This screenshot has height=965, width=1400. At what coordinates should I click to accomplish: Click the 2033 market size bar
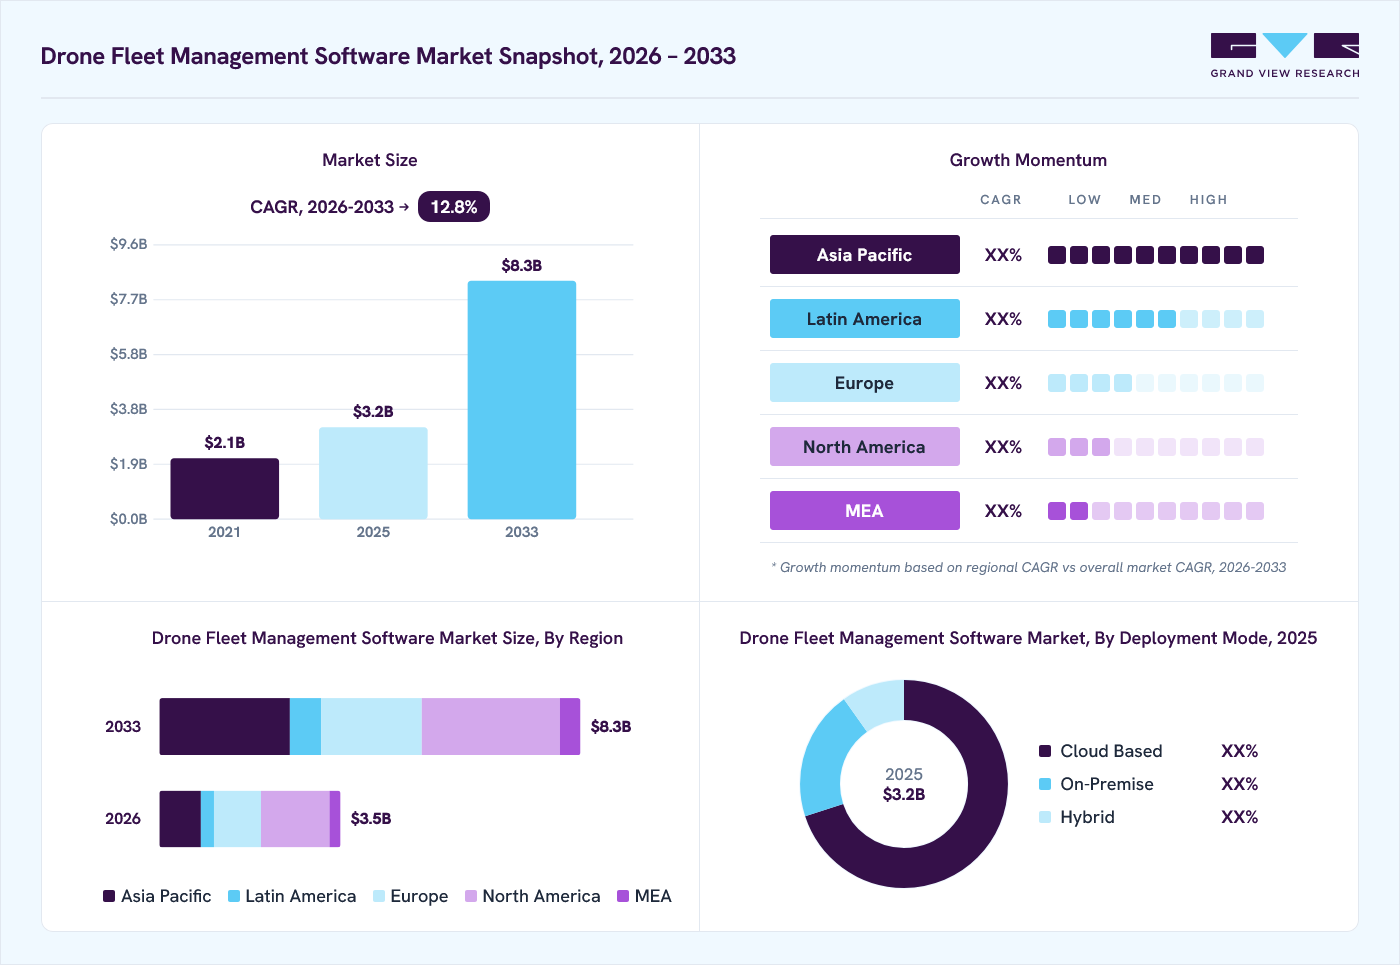coord(522,400)
